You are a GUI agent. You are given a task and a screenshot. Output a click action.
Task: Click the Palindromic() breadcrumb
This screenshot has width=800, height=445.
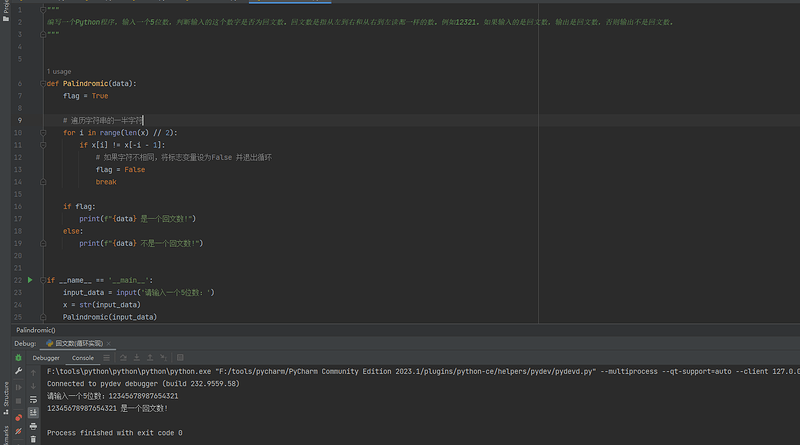(36, 330)
